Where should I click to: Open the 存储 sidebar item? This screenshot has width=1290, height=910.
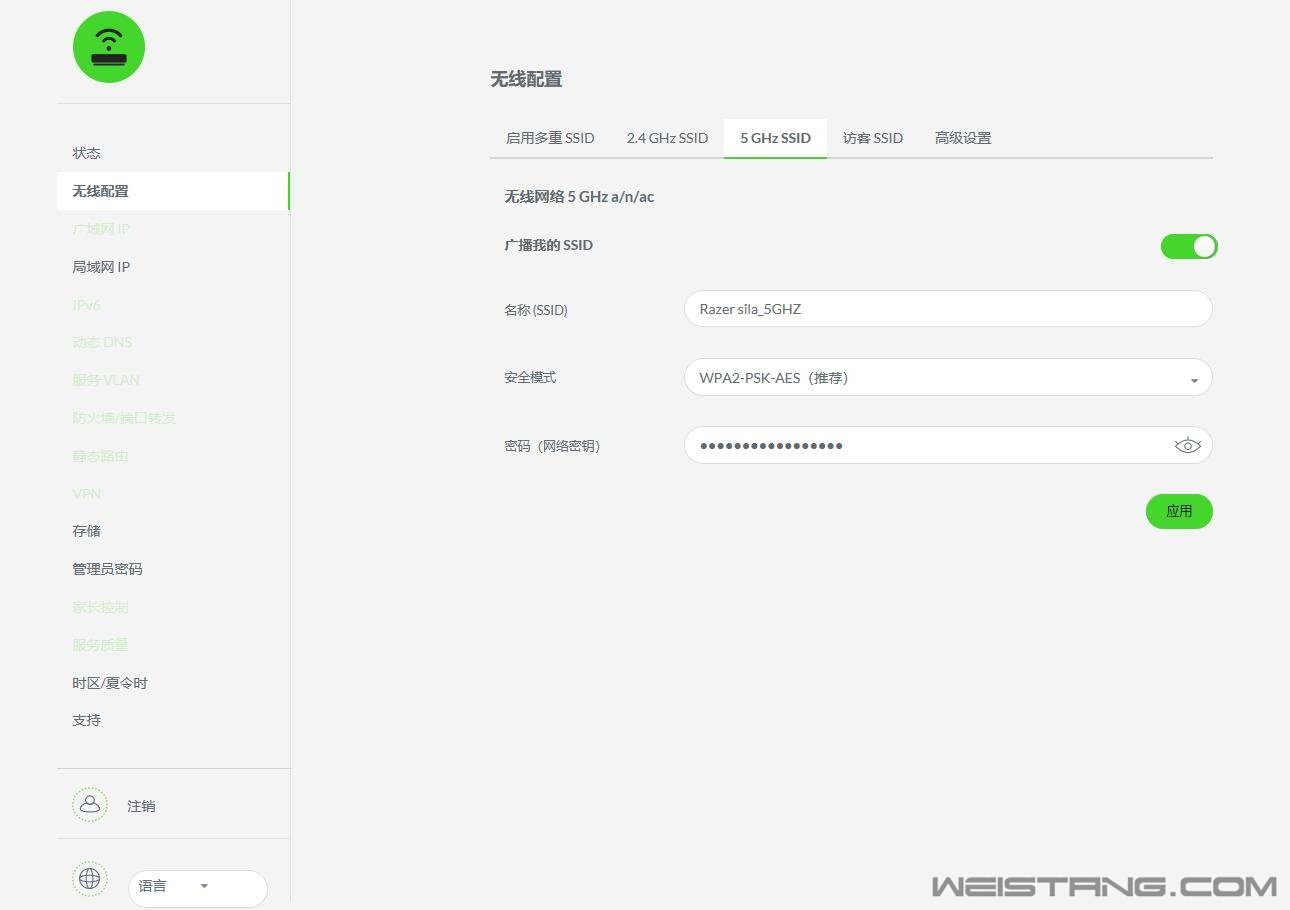86,531
